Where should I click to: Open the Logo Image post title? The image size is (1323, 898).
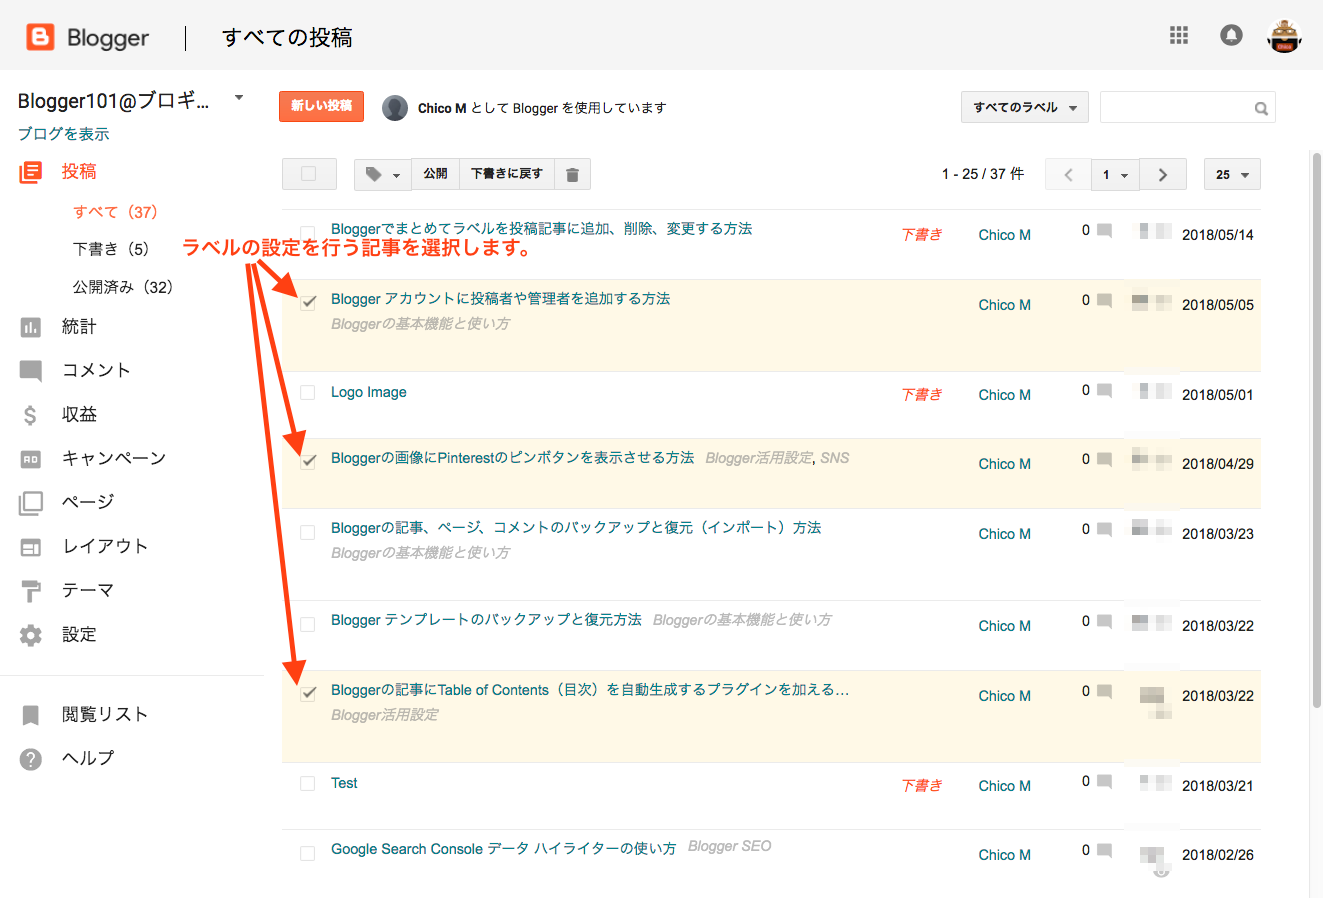tap(369, 392)
